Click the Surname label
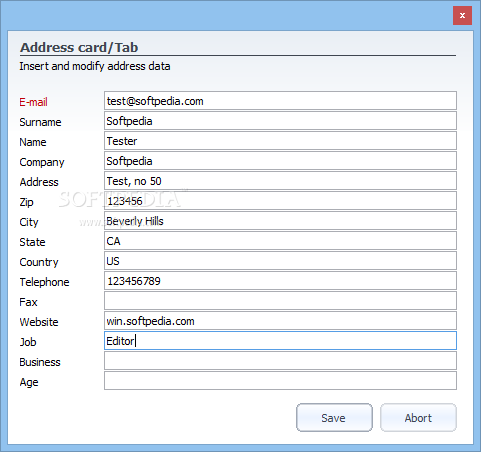The height and width of the screenshot is (452, 481). 40,122
